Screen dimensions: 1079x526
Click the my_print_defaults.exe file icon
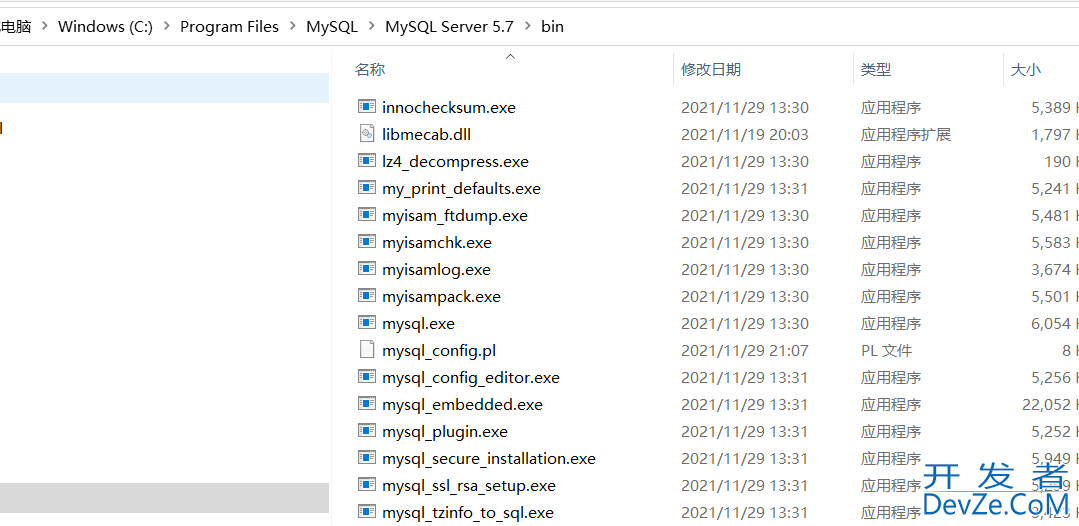point(367,188)
